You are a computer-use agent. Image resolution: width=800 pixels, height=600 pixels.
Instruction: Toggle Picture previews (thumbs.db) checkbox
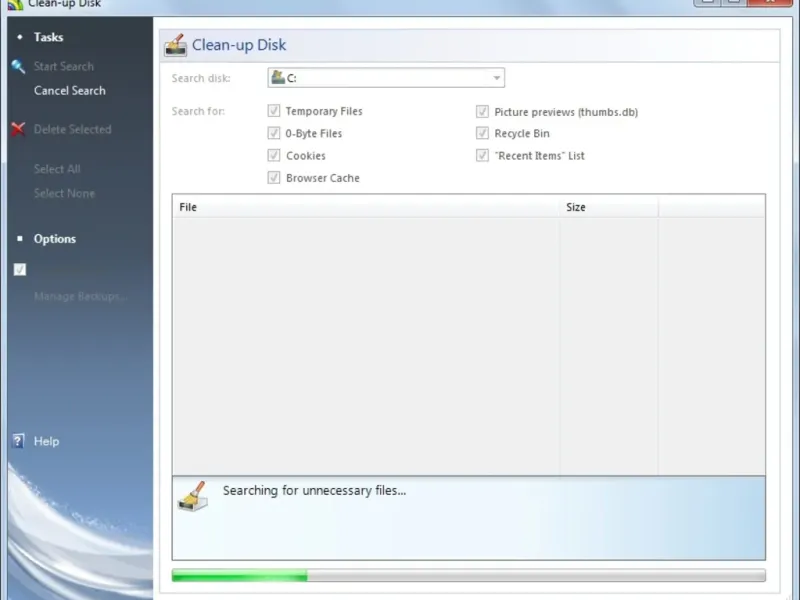(x=482, y=111)
